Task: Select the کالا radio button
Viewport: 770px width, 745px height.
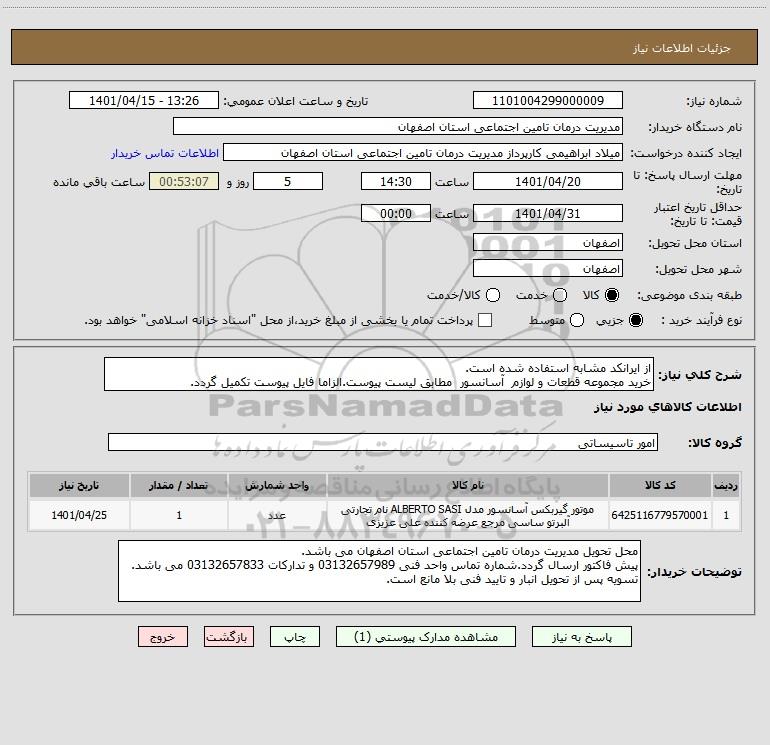Action: pos(612,295)
